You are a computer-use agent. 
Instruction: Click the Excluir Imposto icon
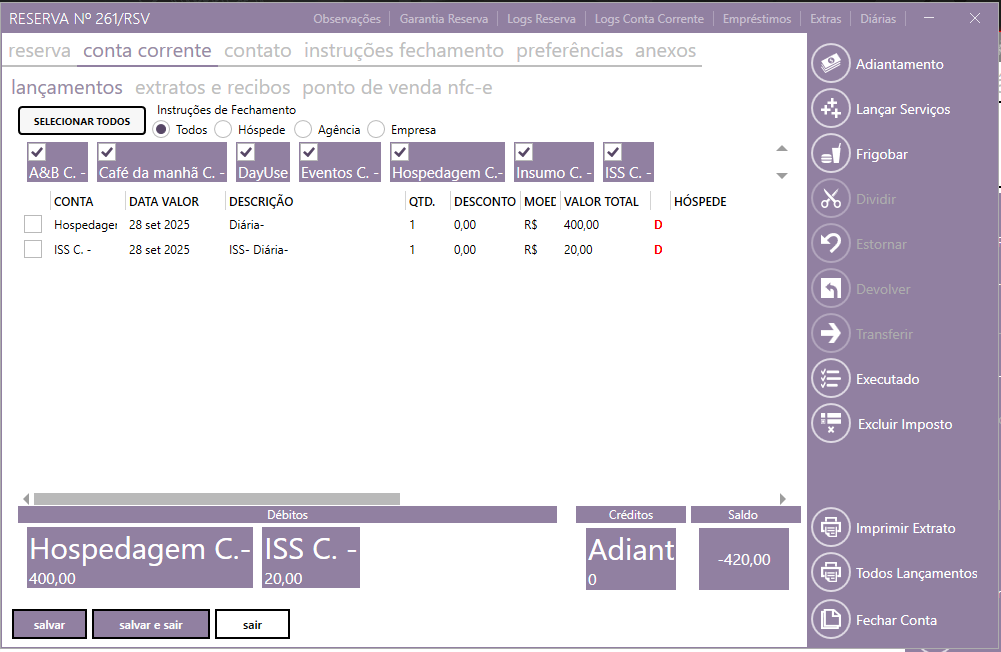click(830, 424)
